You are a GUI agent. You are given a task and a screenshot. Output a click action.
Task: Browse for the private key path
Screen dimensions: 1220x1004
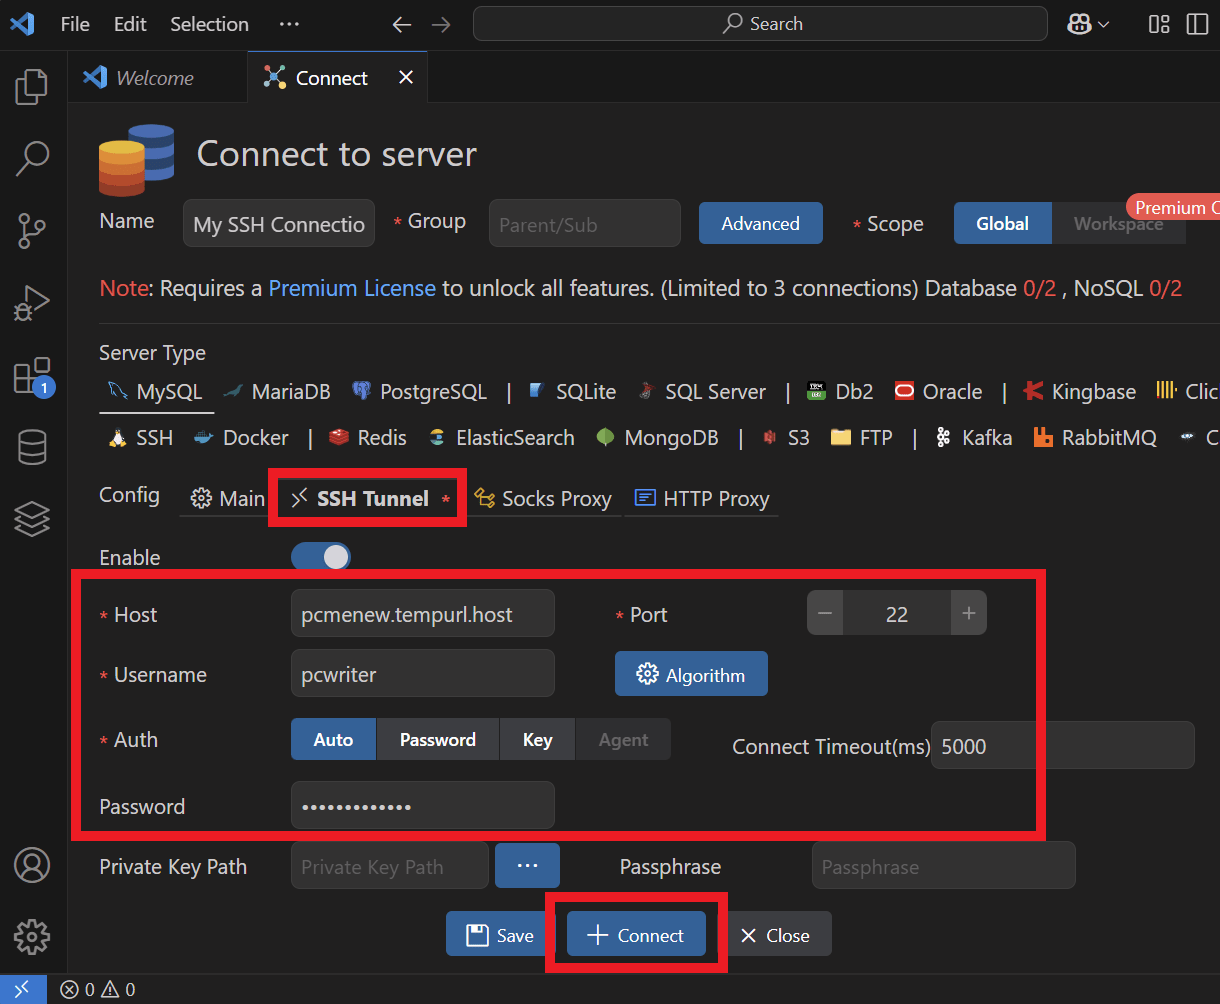click(527, 865)
